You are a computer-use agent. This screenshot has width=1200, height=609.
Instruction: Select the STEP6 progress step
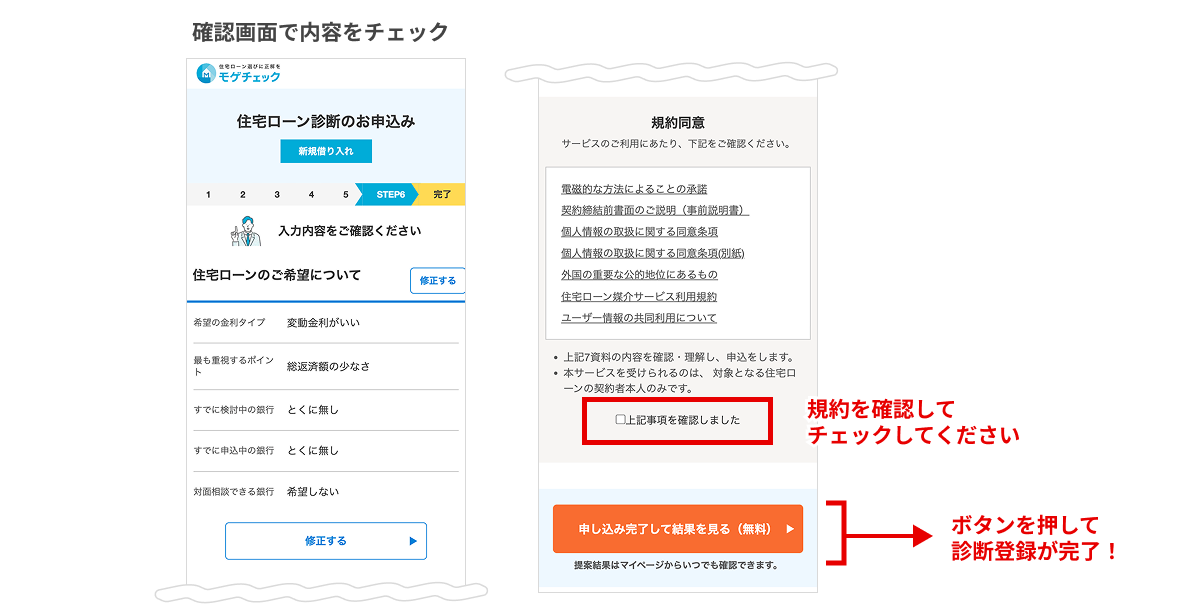390,194
